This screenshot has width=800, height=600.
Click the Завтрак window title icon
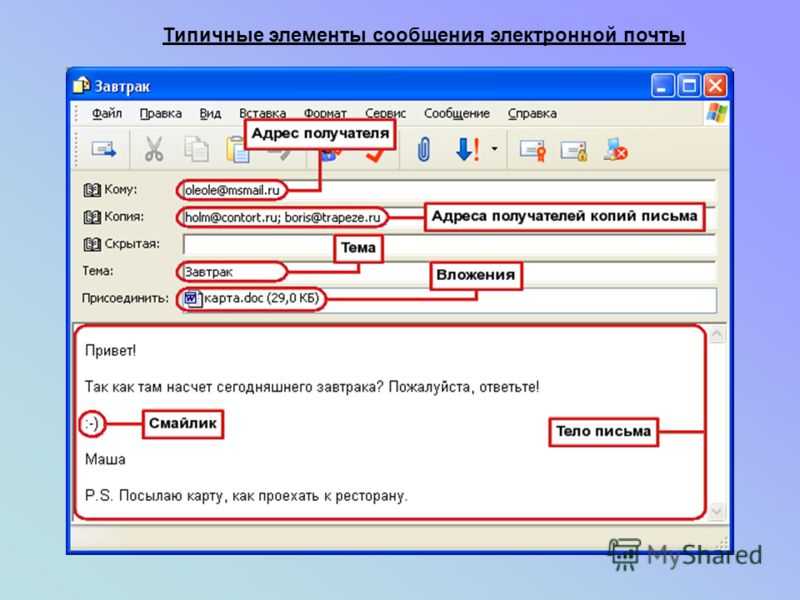pos(82,85)
